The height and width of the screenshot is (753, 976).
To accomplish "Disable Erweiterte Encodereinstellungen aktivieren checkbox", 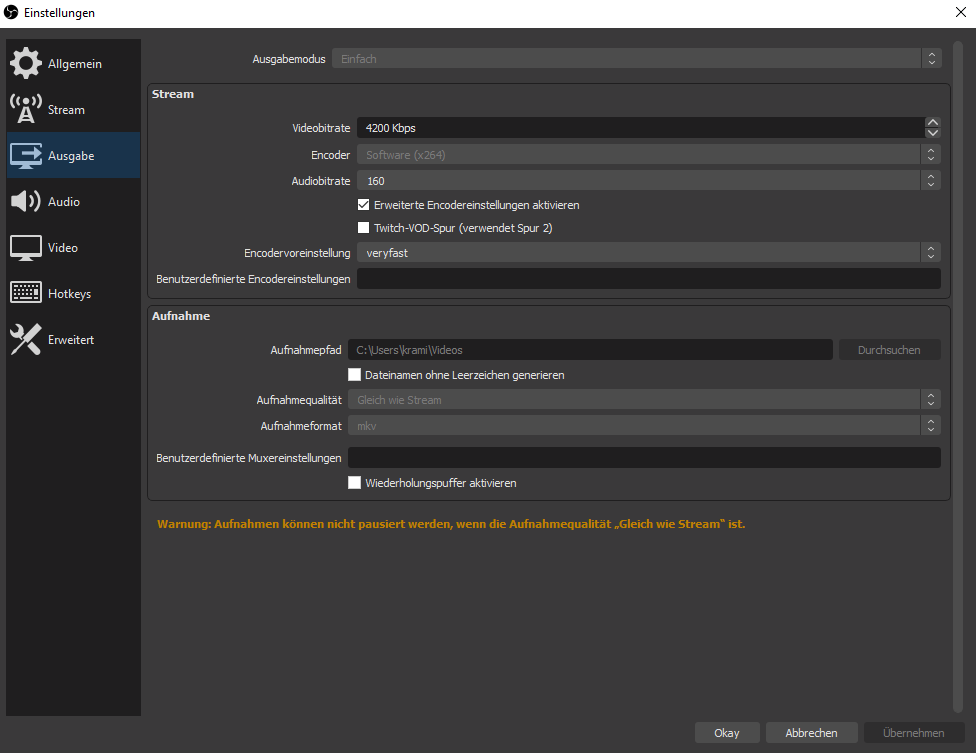I will coord(364,205).
